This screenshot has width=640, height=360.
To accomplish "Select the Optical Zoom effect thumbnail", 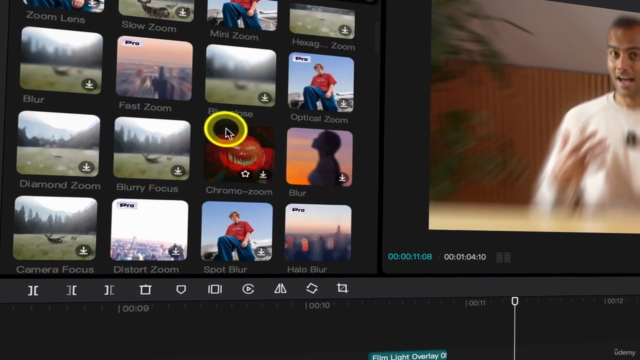I will pyautogui.click(x=321, y=82).
